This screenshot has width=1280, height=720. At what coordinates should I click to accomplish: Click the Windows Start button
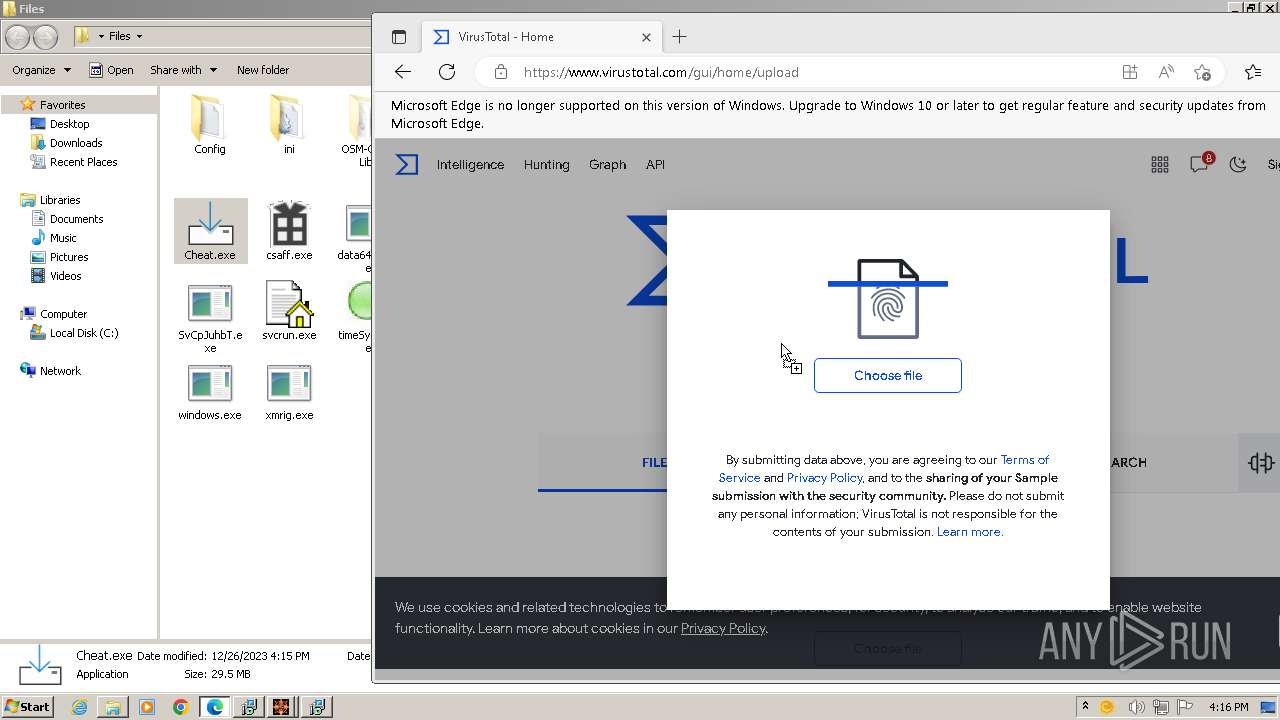click(27, 707)
